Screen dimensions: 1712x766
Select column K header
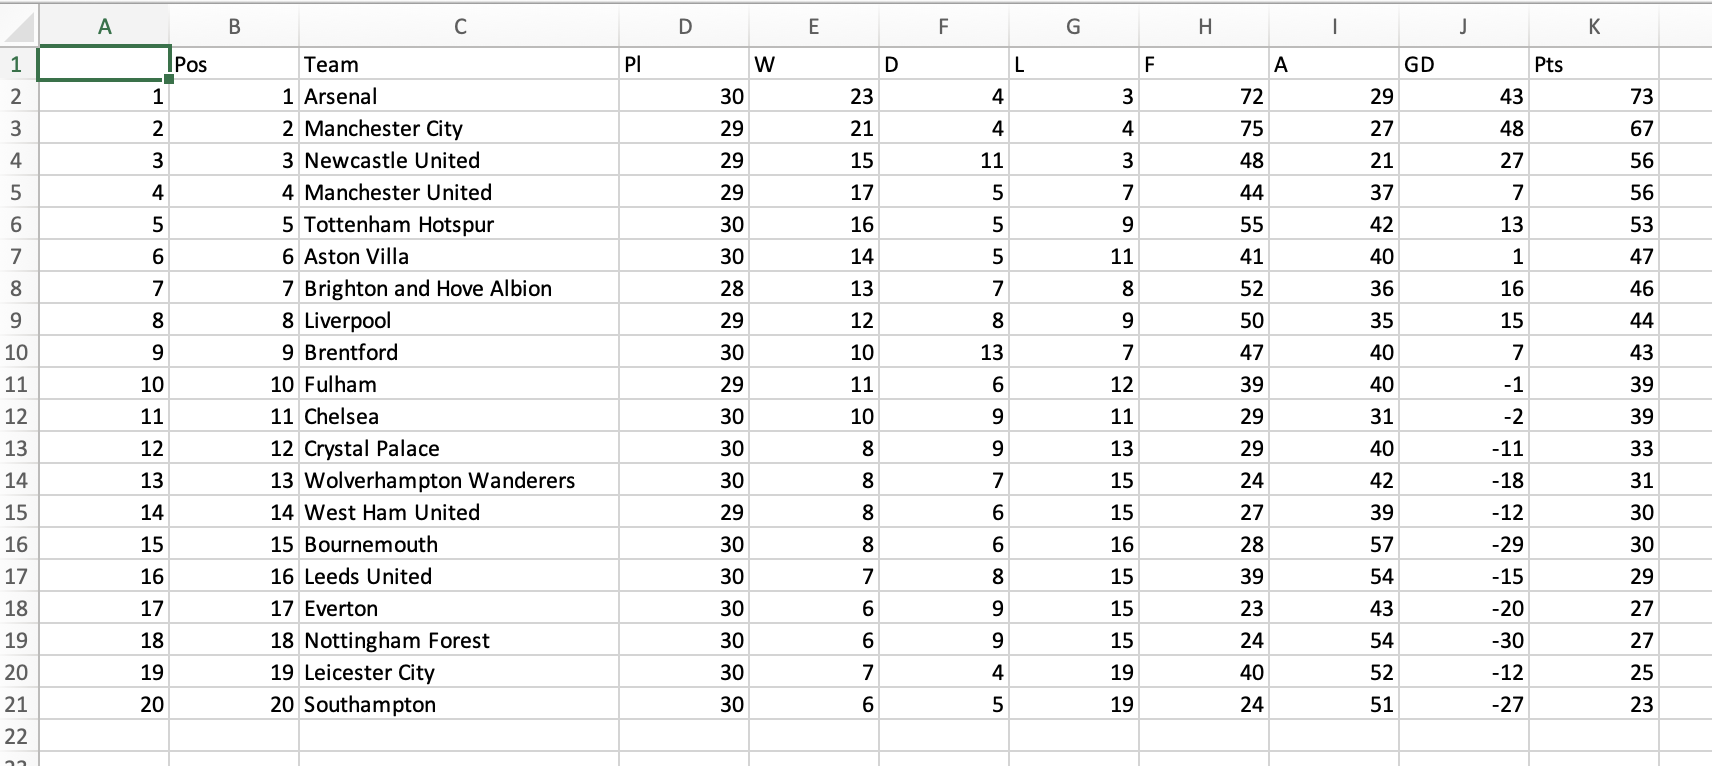(1594, 27)
